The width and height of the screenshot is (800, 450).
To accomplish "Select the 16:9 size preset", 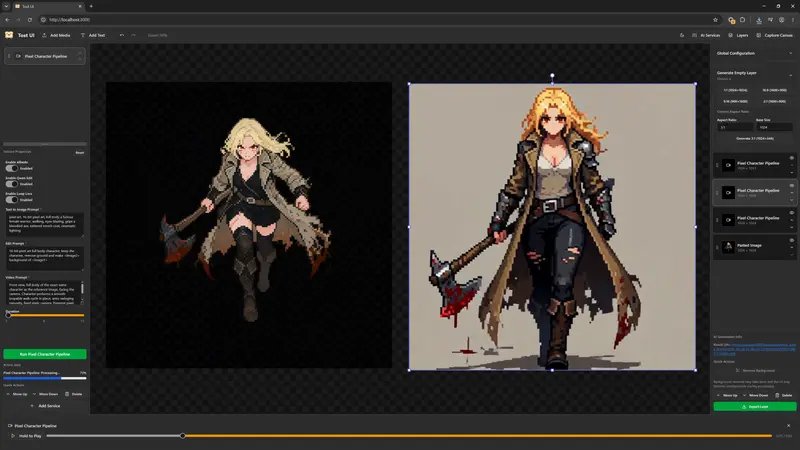I will tap(774, 90).
